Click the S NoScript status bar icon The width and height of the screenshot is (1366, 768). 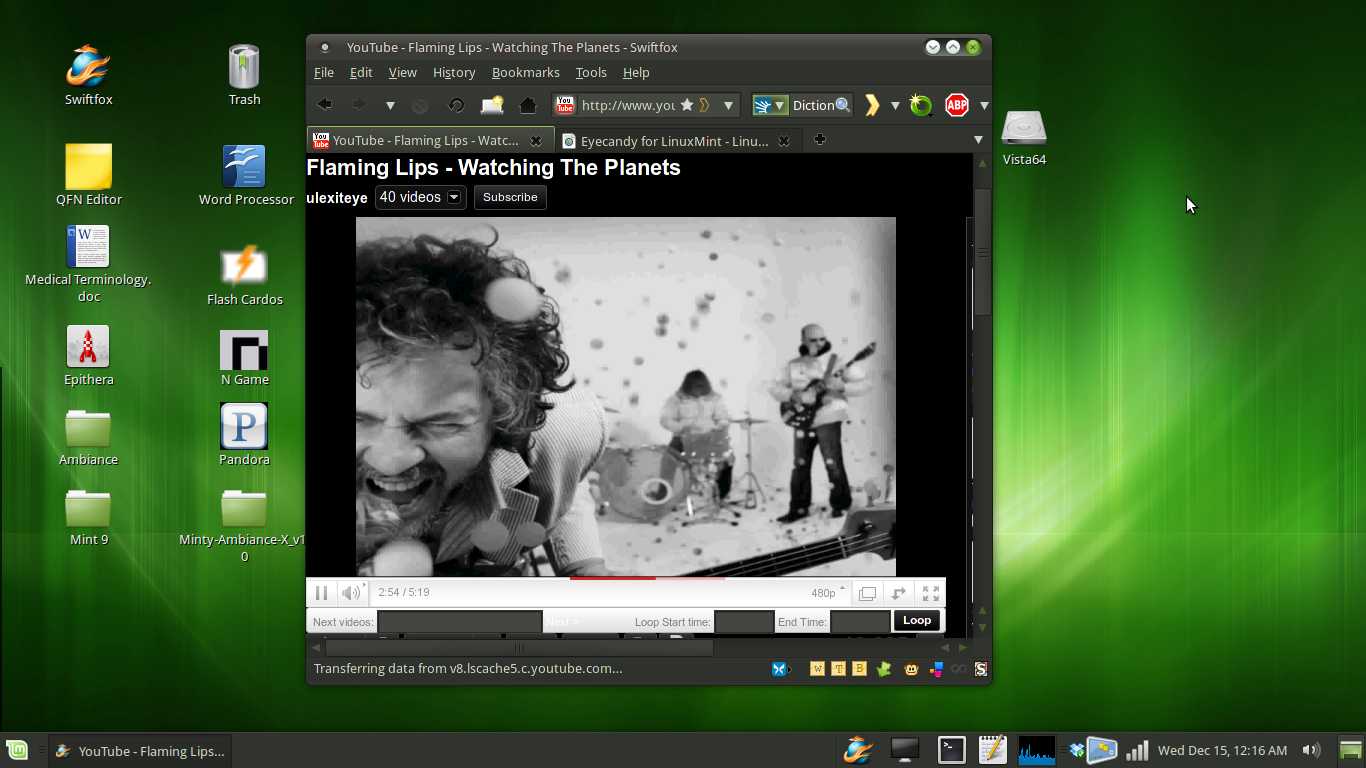pos(981,669)
